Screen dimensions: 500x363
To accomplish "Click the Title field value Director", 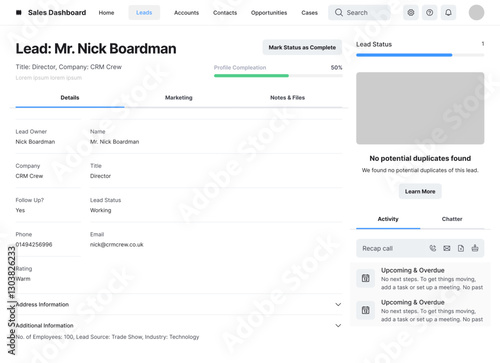I will pyautogui.click(x=100, y=176).
